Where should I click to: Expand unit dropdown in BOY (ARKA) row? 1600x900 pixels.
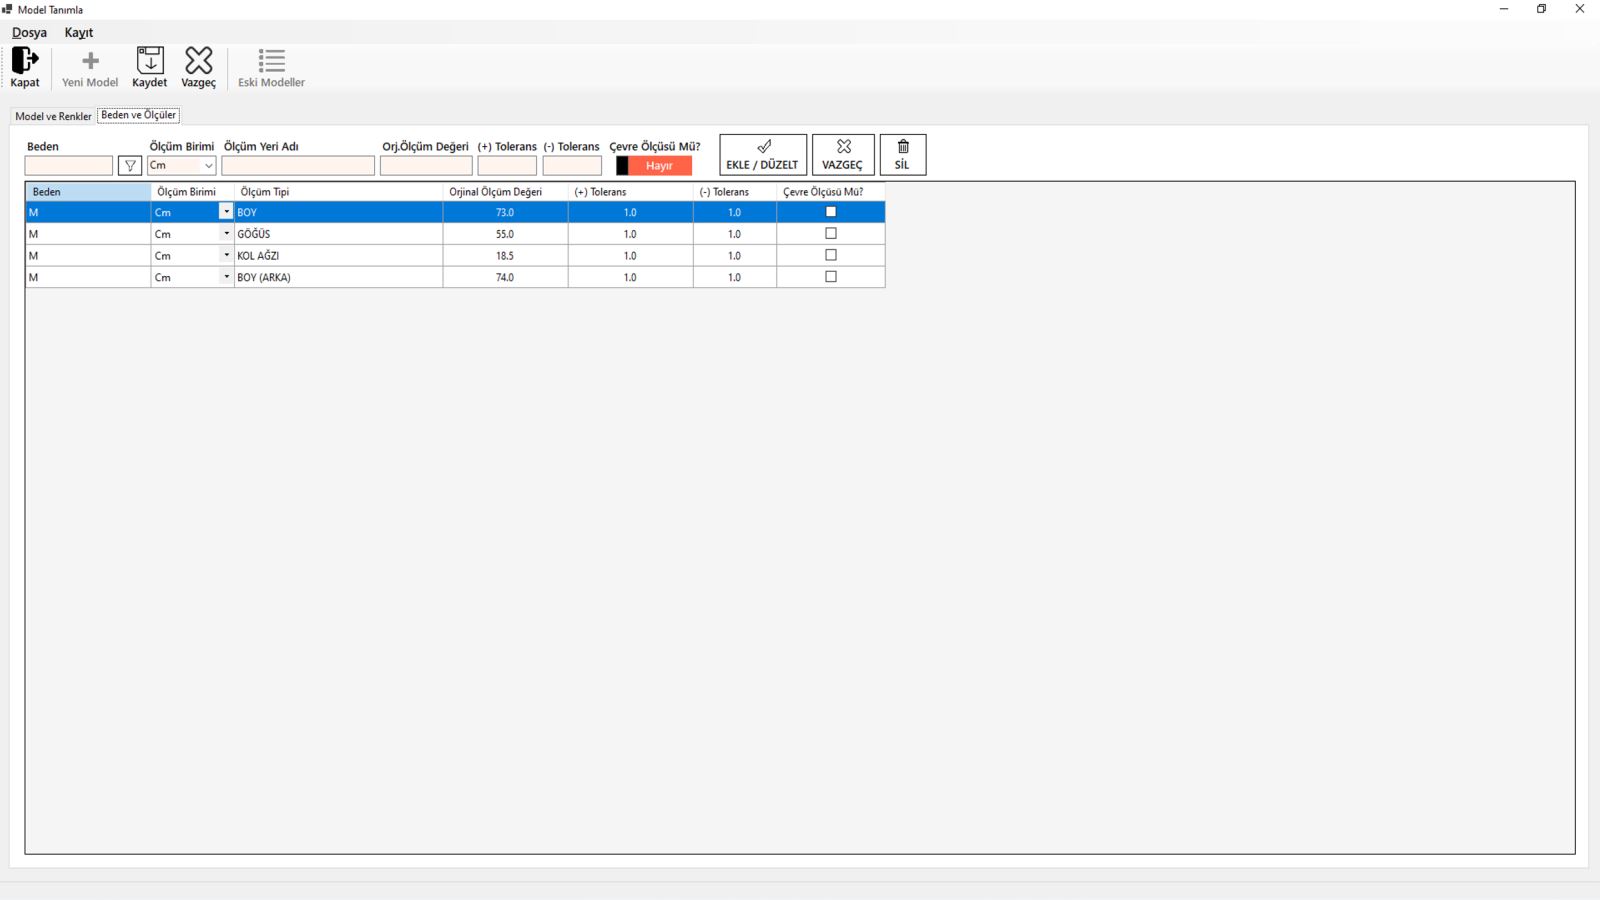point(226,278)
